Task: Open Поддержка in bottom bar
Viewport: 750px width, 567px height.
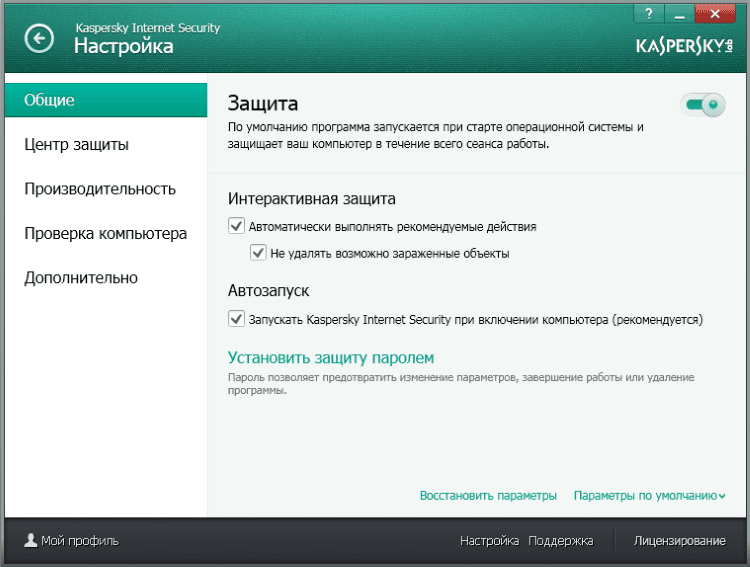Action: click(x=561, y=541)
